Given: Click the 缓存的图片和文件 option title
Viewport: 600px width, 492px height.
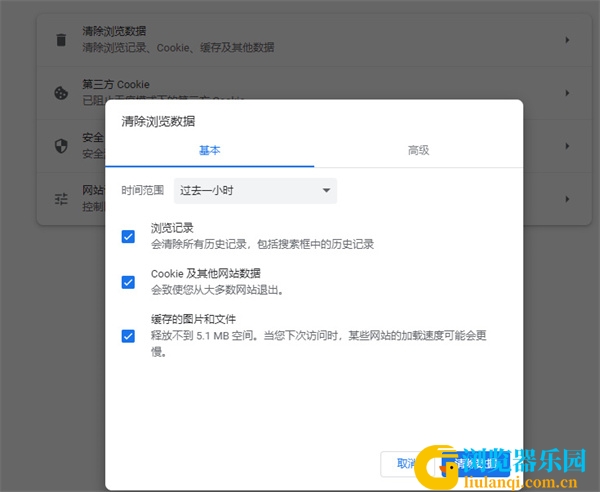Looking at the screenshot, I should [193, 319].
